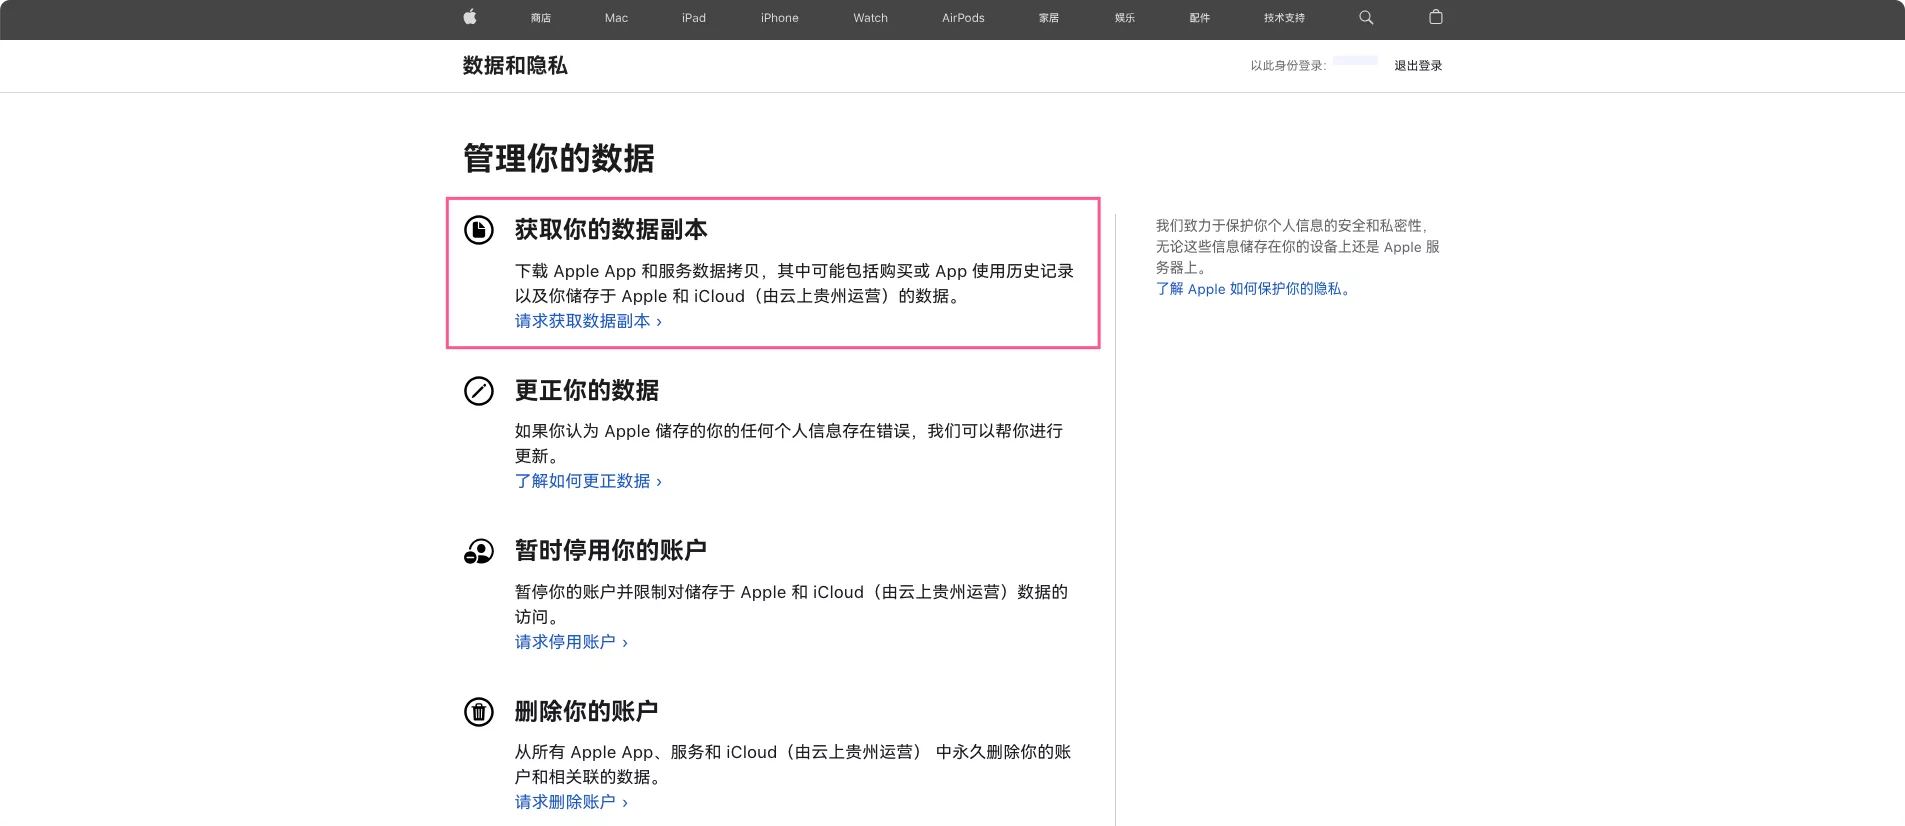Screen dimensions: 1905x826
Task: Click 退出登录 to sign out
Action: pyautogui.click(x=1418, y=66)
